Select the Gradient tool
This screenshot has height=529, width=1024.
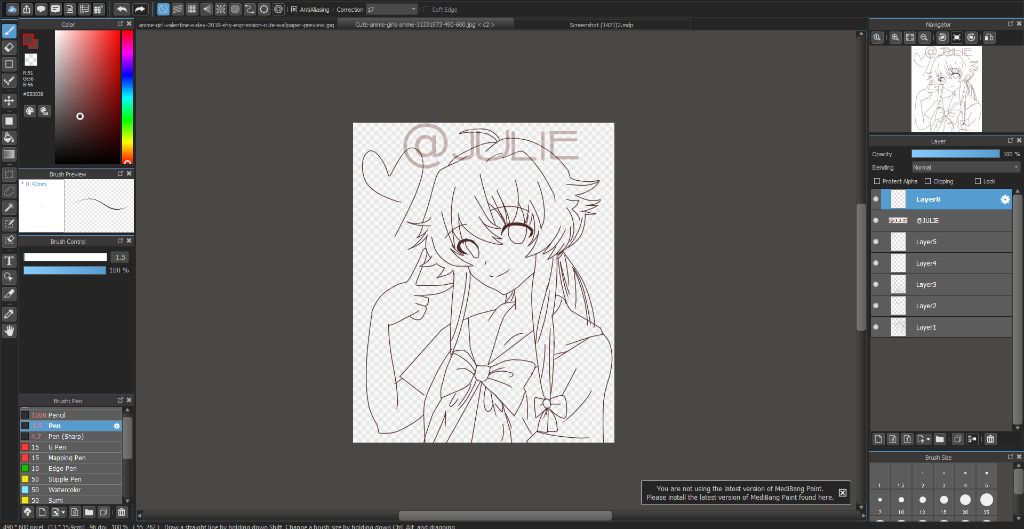[x=9, y=155]
